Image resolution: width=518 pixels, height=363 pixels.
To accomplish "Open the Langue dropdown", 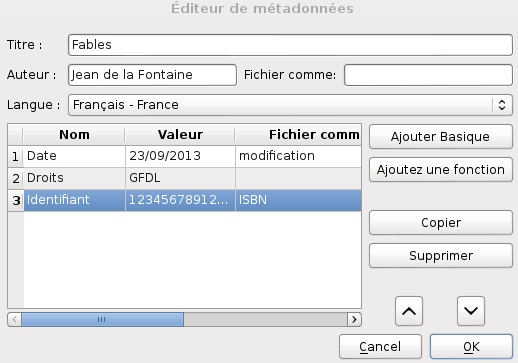I will 290,105.
